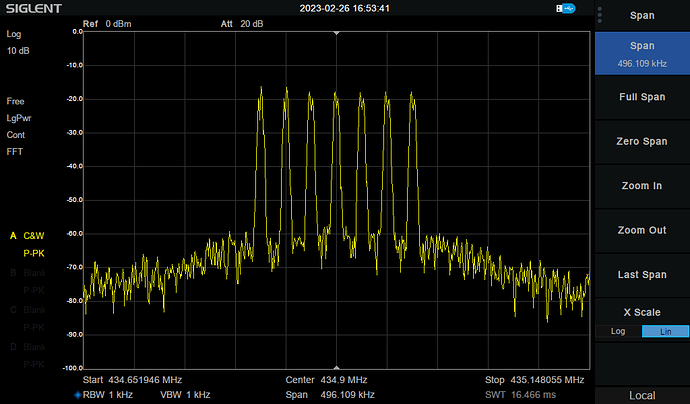The width and height of the screenshot is (690, 404).
Task: Click the SIGLENT logo
Action: point(33,8)
